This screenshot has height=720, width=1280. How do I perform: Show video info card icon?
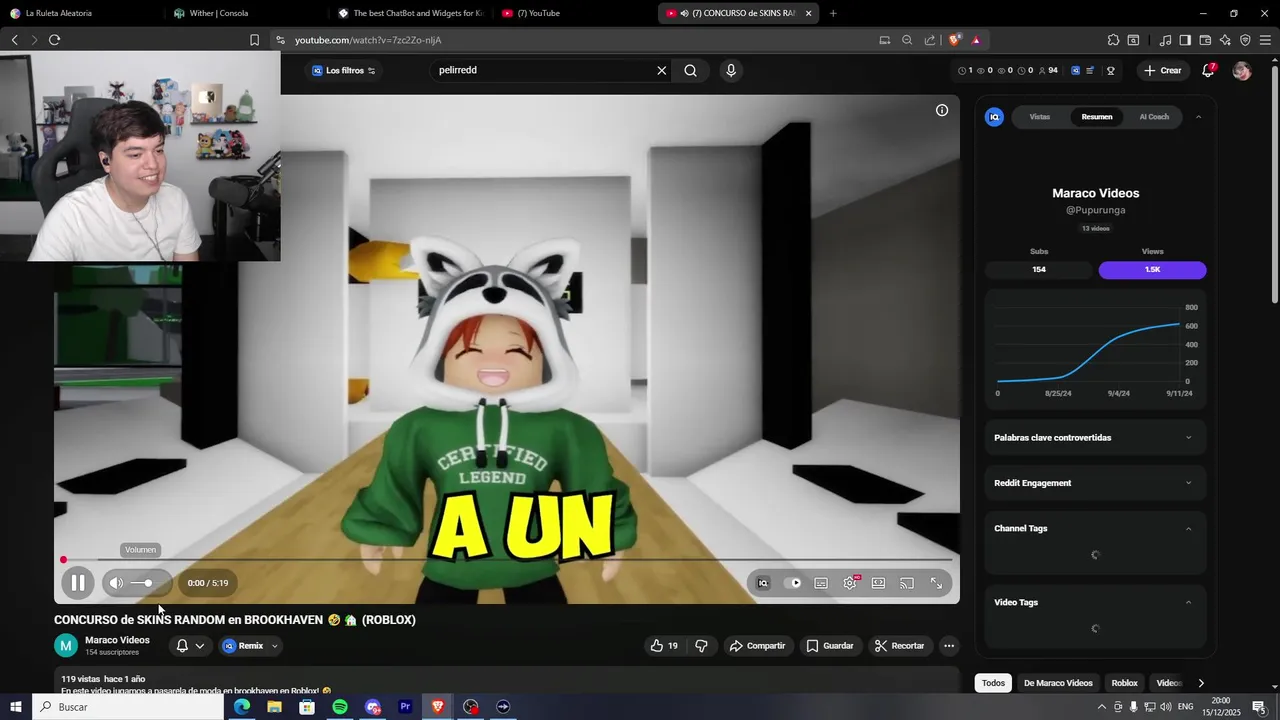pos(942,110)
